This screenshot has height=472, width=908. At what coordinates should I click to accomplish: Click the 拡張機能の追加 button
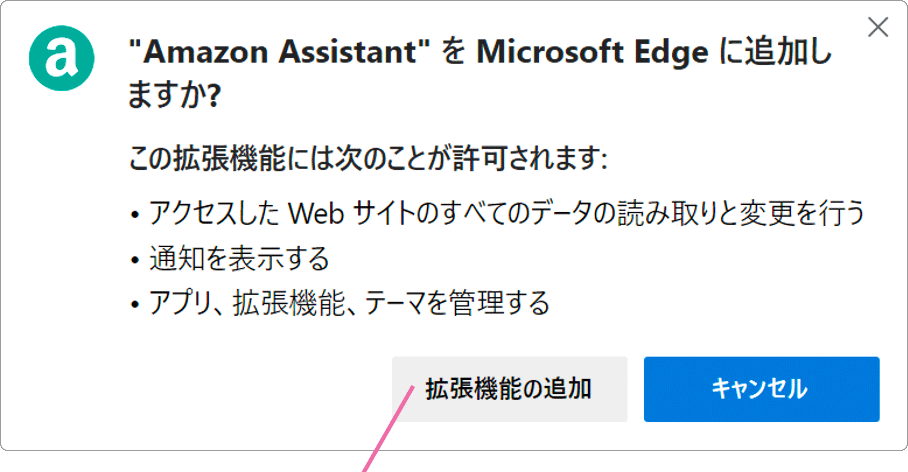coord(510,389)
